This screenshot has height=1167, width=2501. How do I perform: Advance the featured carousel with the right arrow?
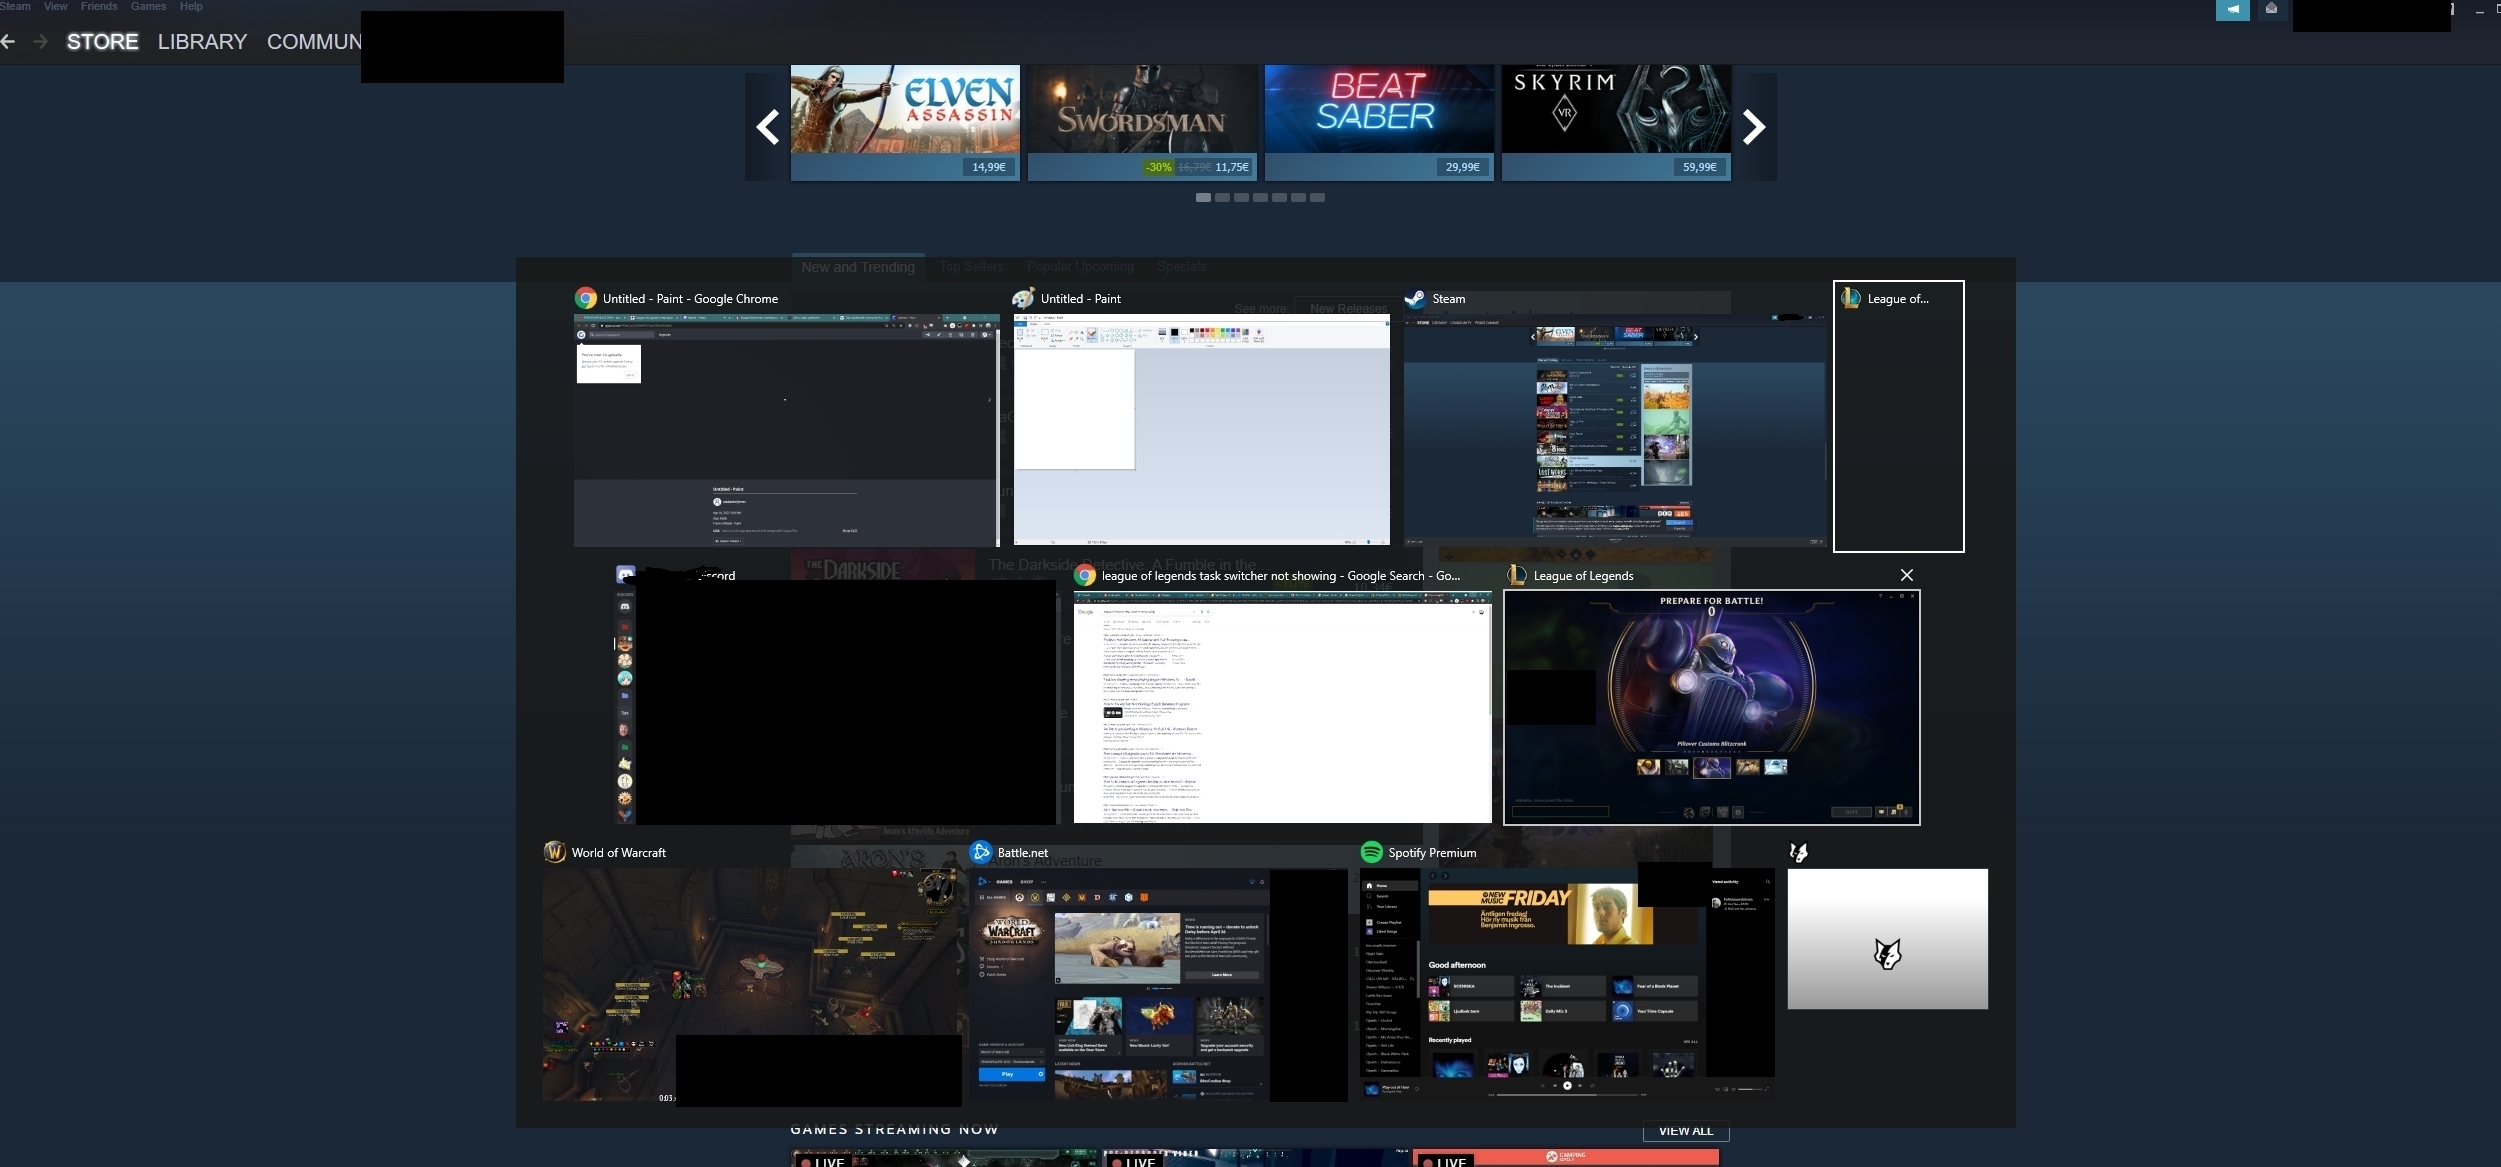click(x=1753, y=127)
